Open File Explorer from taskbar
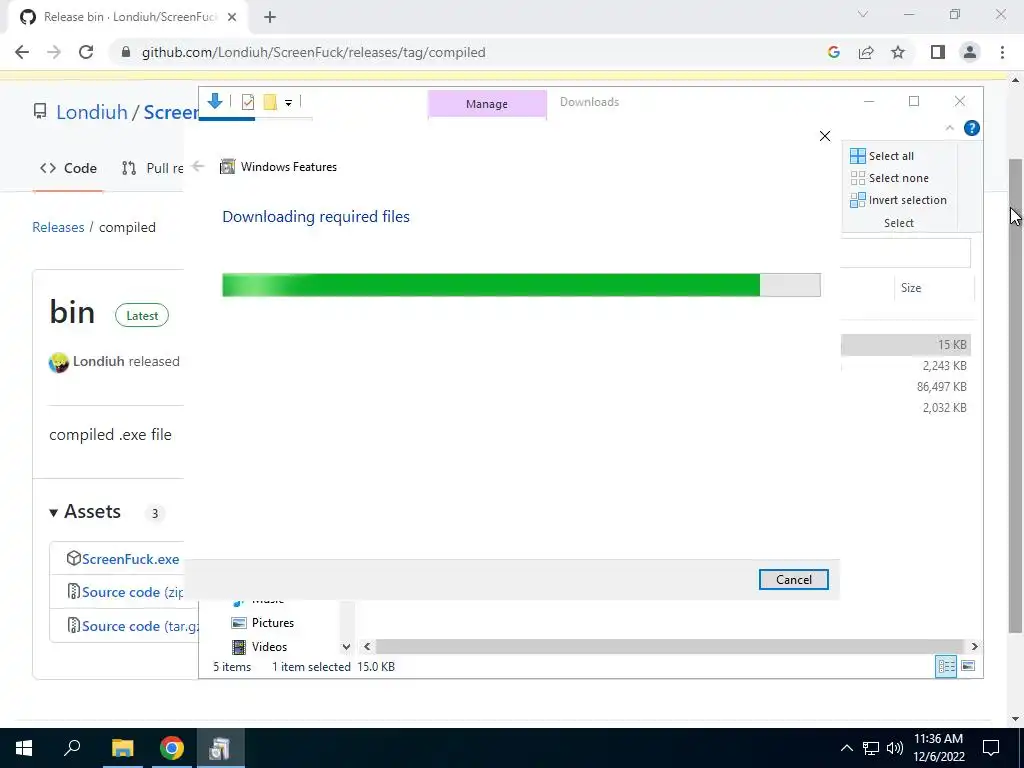The width and height of the screenshot is (1024, 768). coord(122,748)
